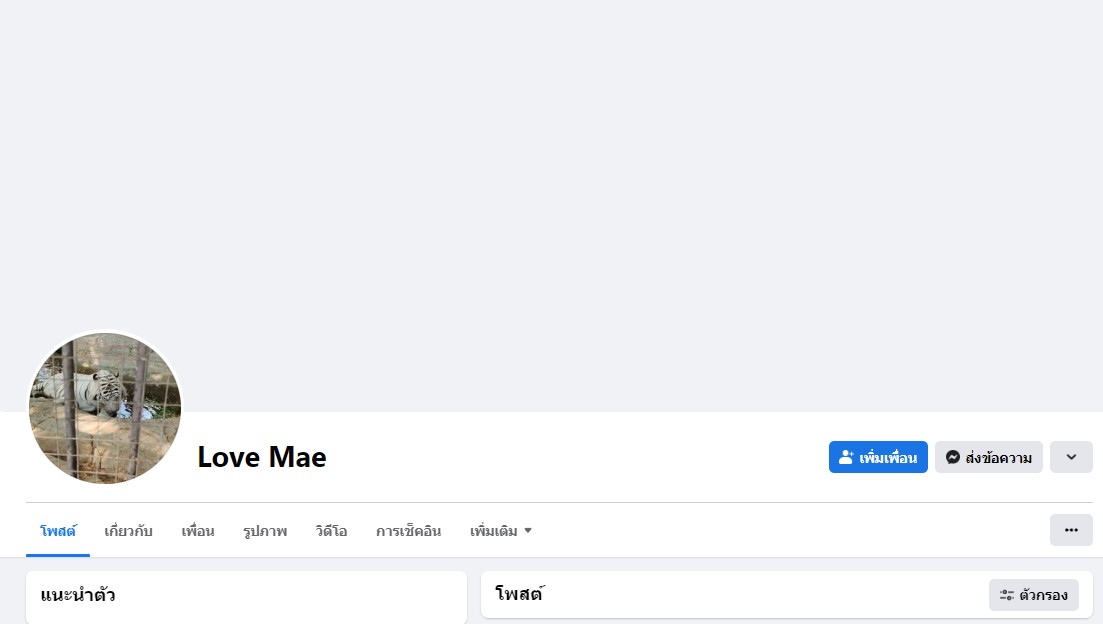Open the เกี่ยวกับ tab
This screenshot has width=1103, height=624.
pyautogui.click(x=128, y=531)
